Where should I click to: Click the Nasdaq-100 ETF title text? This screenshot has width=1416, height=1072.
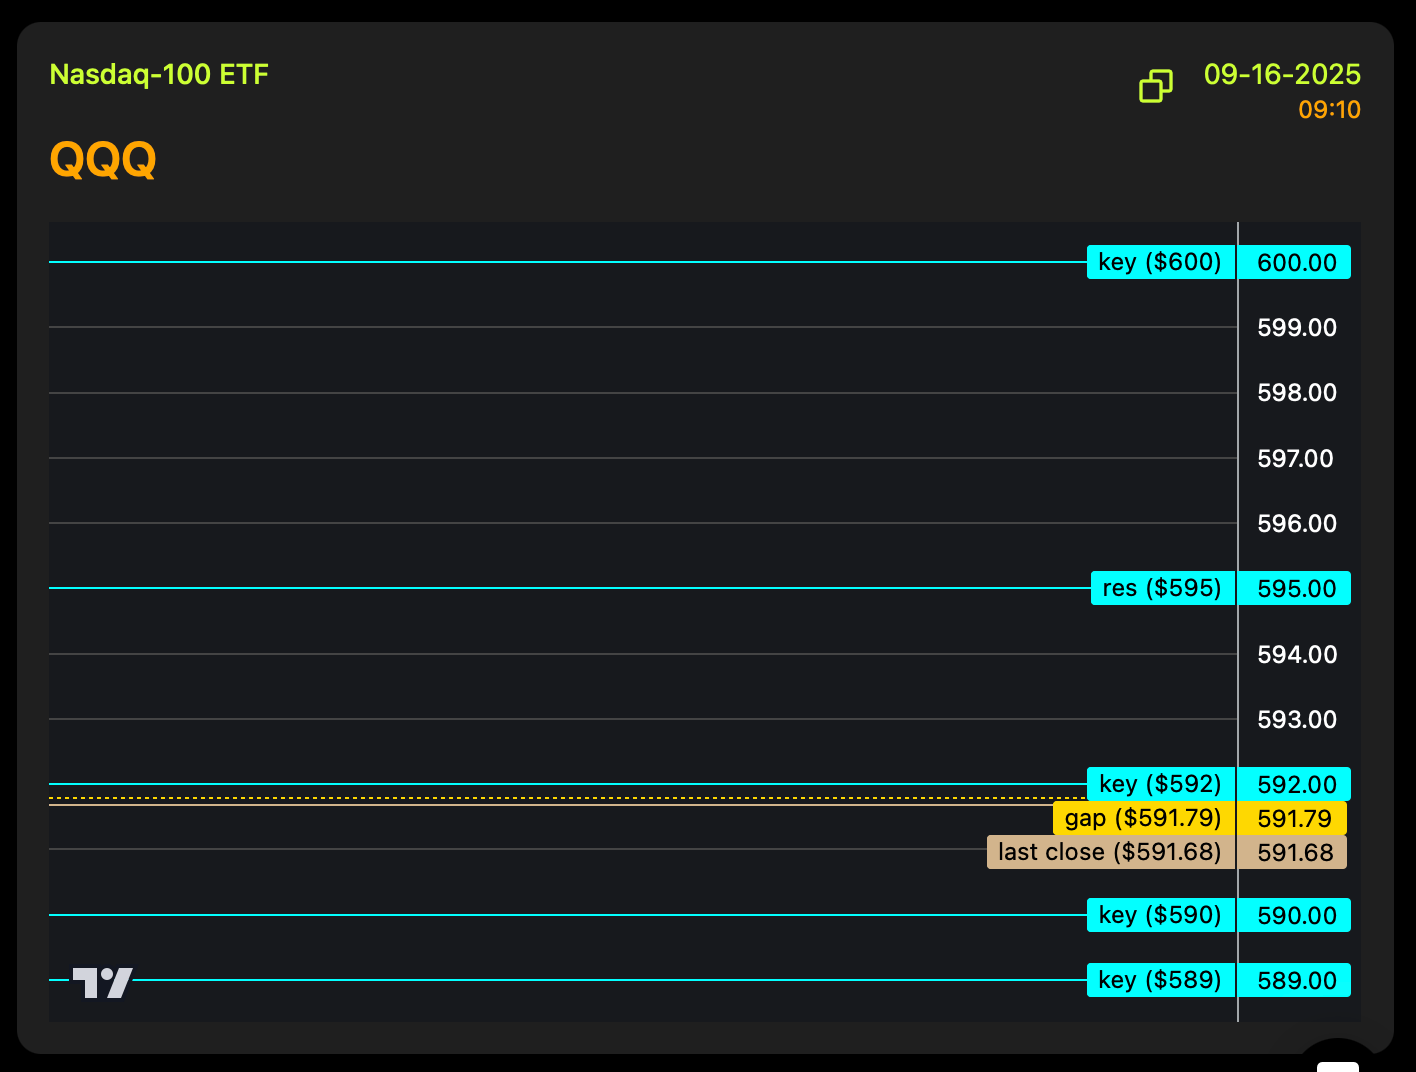(159, 75)
